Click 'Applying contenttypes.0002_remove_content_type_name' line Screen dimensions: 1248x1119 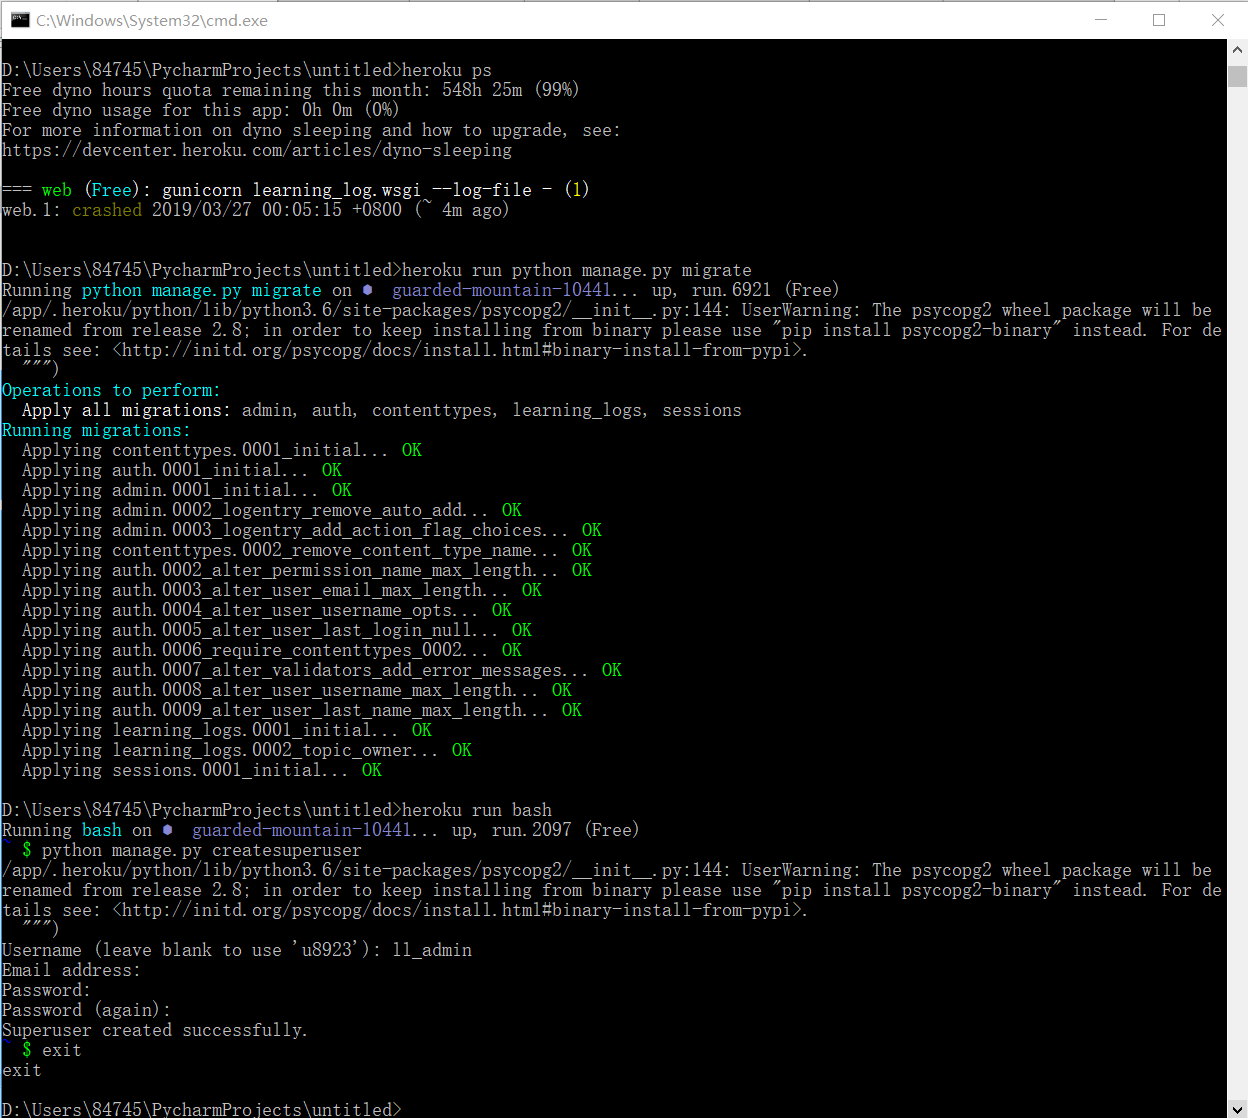(x=307, y=550)
